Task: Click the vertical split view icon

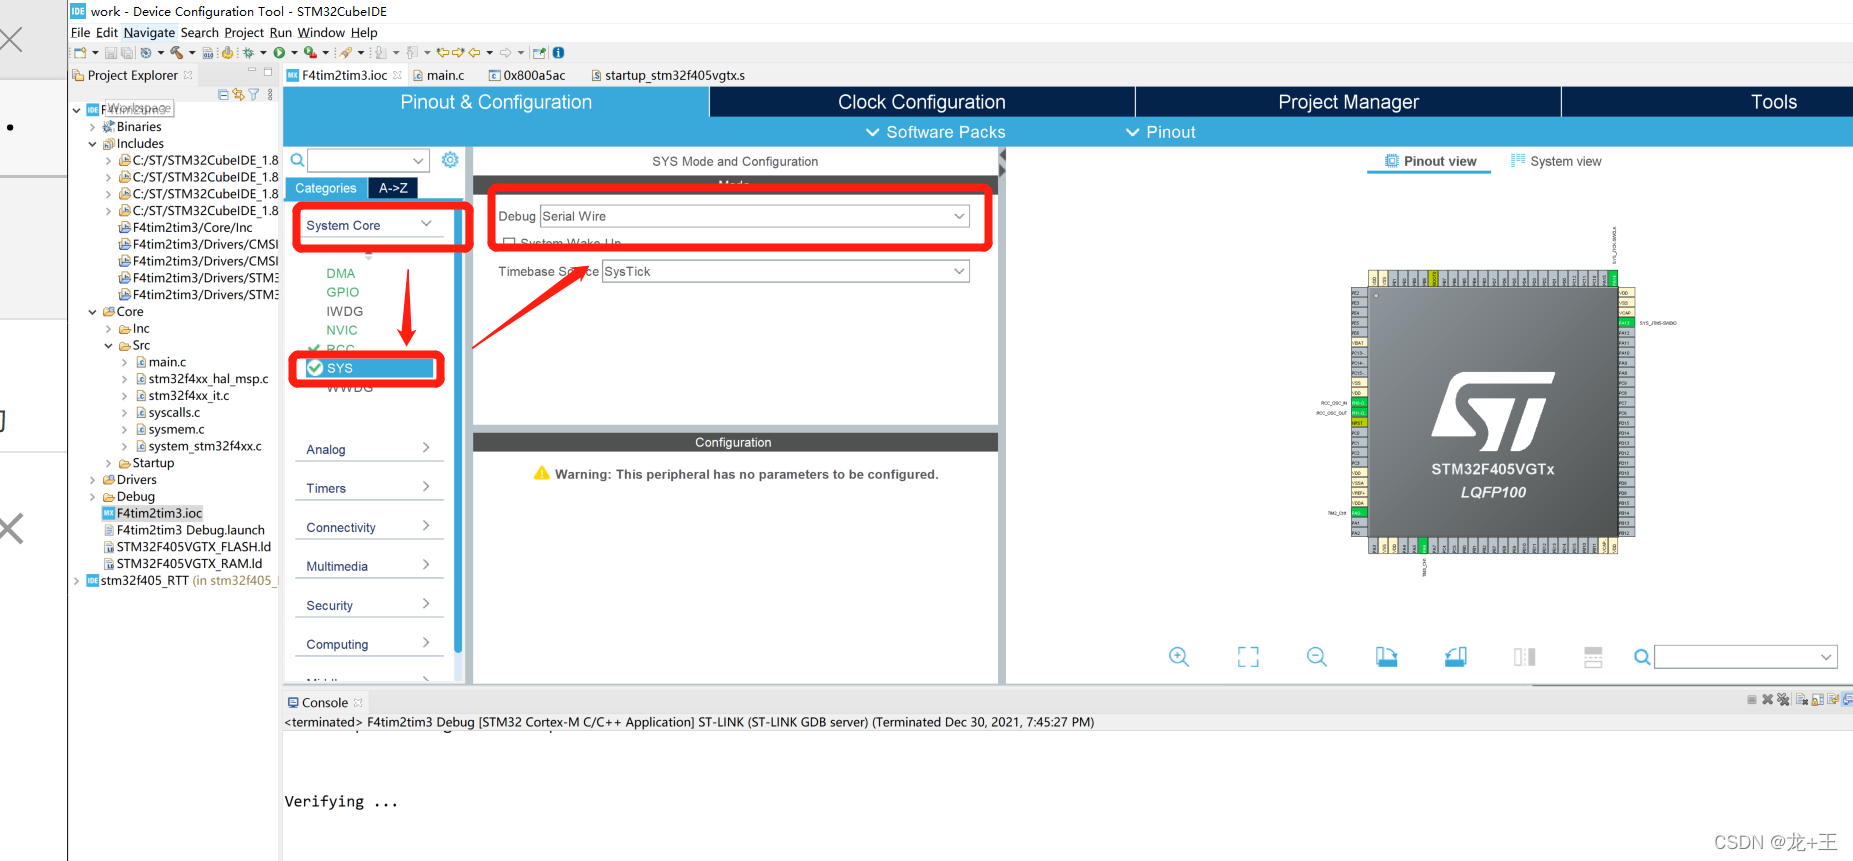Action: click(x=1524, y=657)
